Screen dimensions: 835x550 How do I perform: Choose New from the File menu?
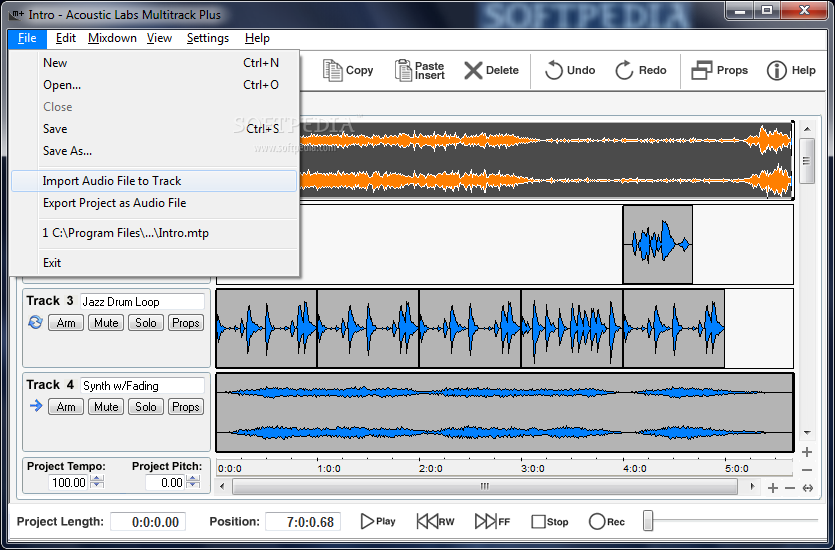coord(154,63)
